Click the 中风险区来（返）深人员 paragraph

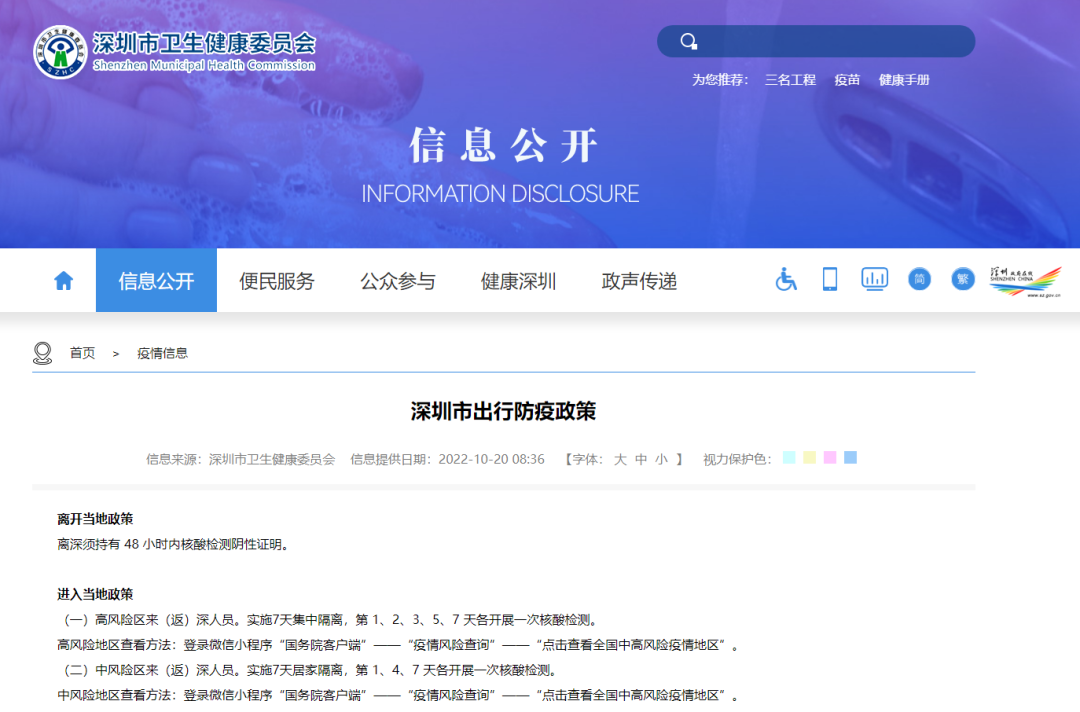pos(310,670)
